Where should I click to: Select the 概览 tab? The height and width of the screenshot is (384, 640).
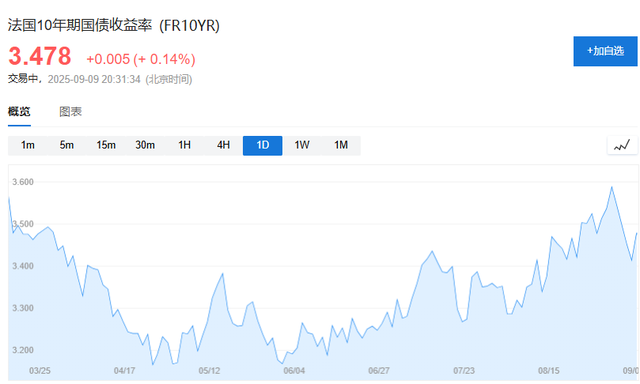tap(19, 111)
